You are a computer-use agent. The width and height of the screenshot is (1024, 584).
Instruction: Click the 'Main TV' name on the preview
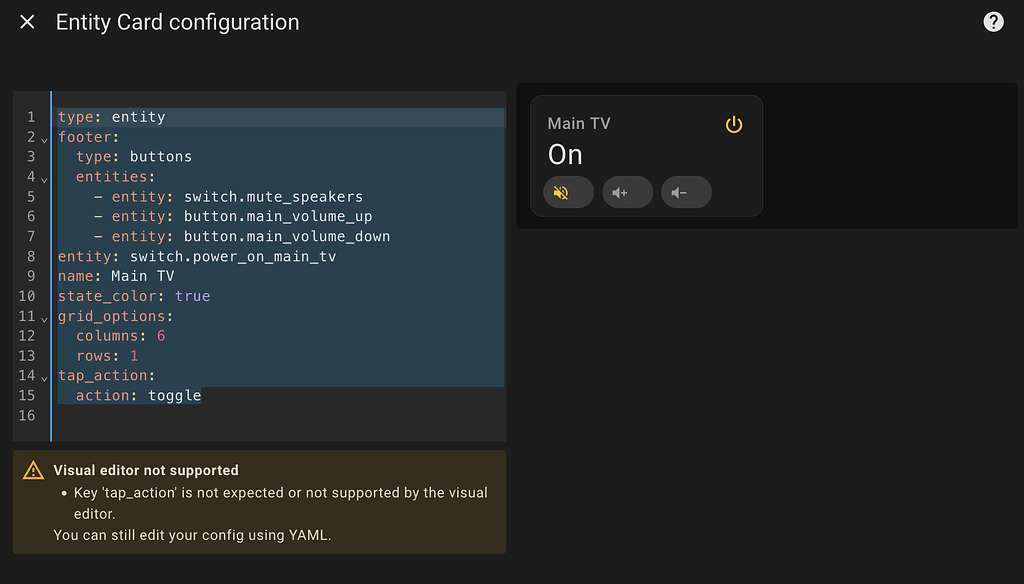(578, 123)
